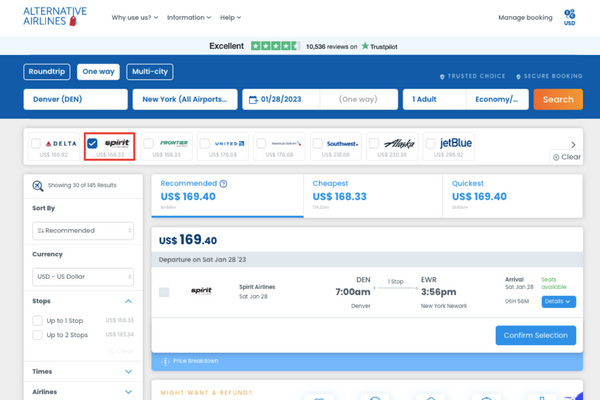This screenshot has height=400, width=600.
Task: Check the jetBlue airline filter checkbox
Action: [x=430, y=144]
